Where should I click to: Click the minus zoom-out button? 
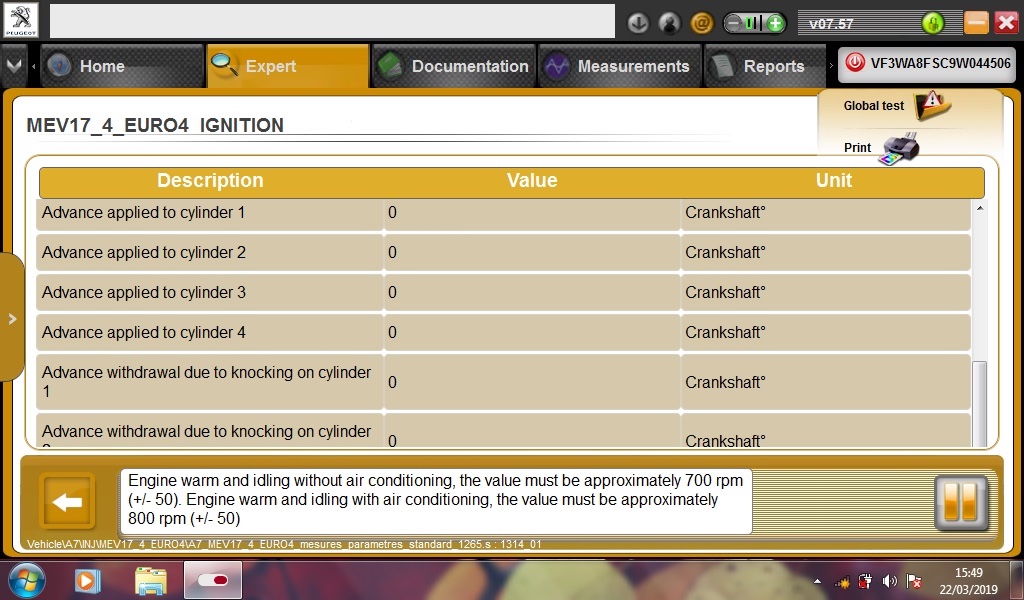point(734,24)
